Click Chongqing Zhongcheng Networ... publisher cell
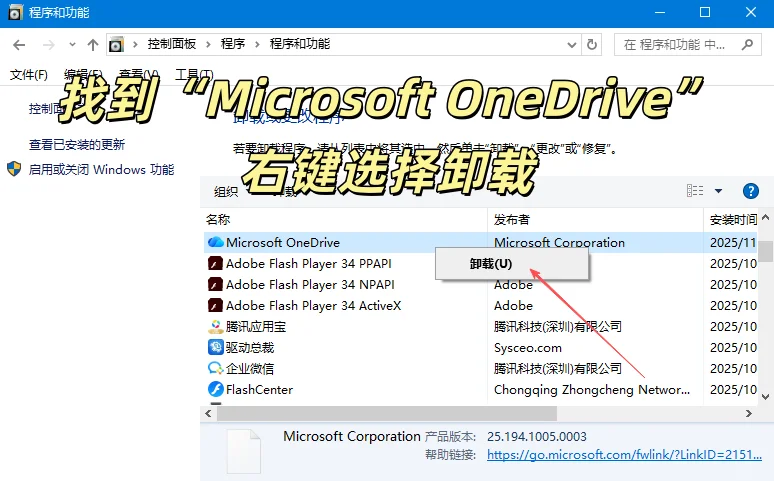774x481 pixels. [x=592, y=390]
